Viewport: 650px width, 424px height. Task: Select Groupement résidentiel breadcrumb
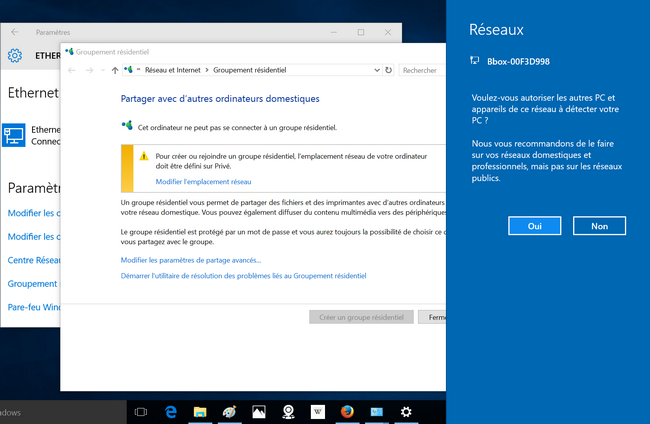point(250,70)
